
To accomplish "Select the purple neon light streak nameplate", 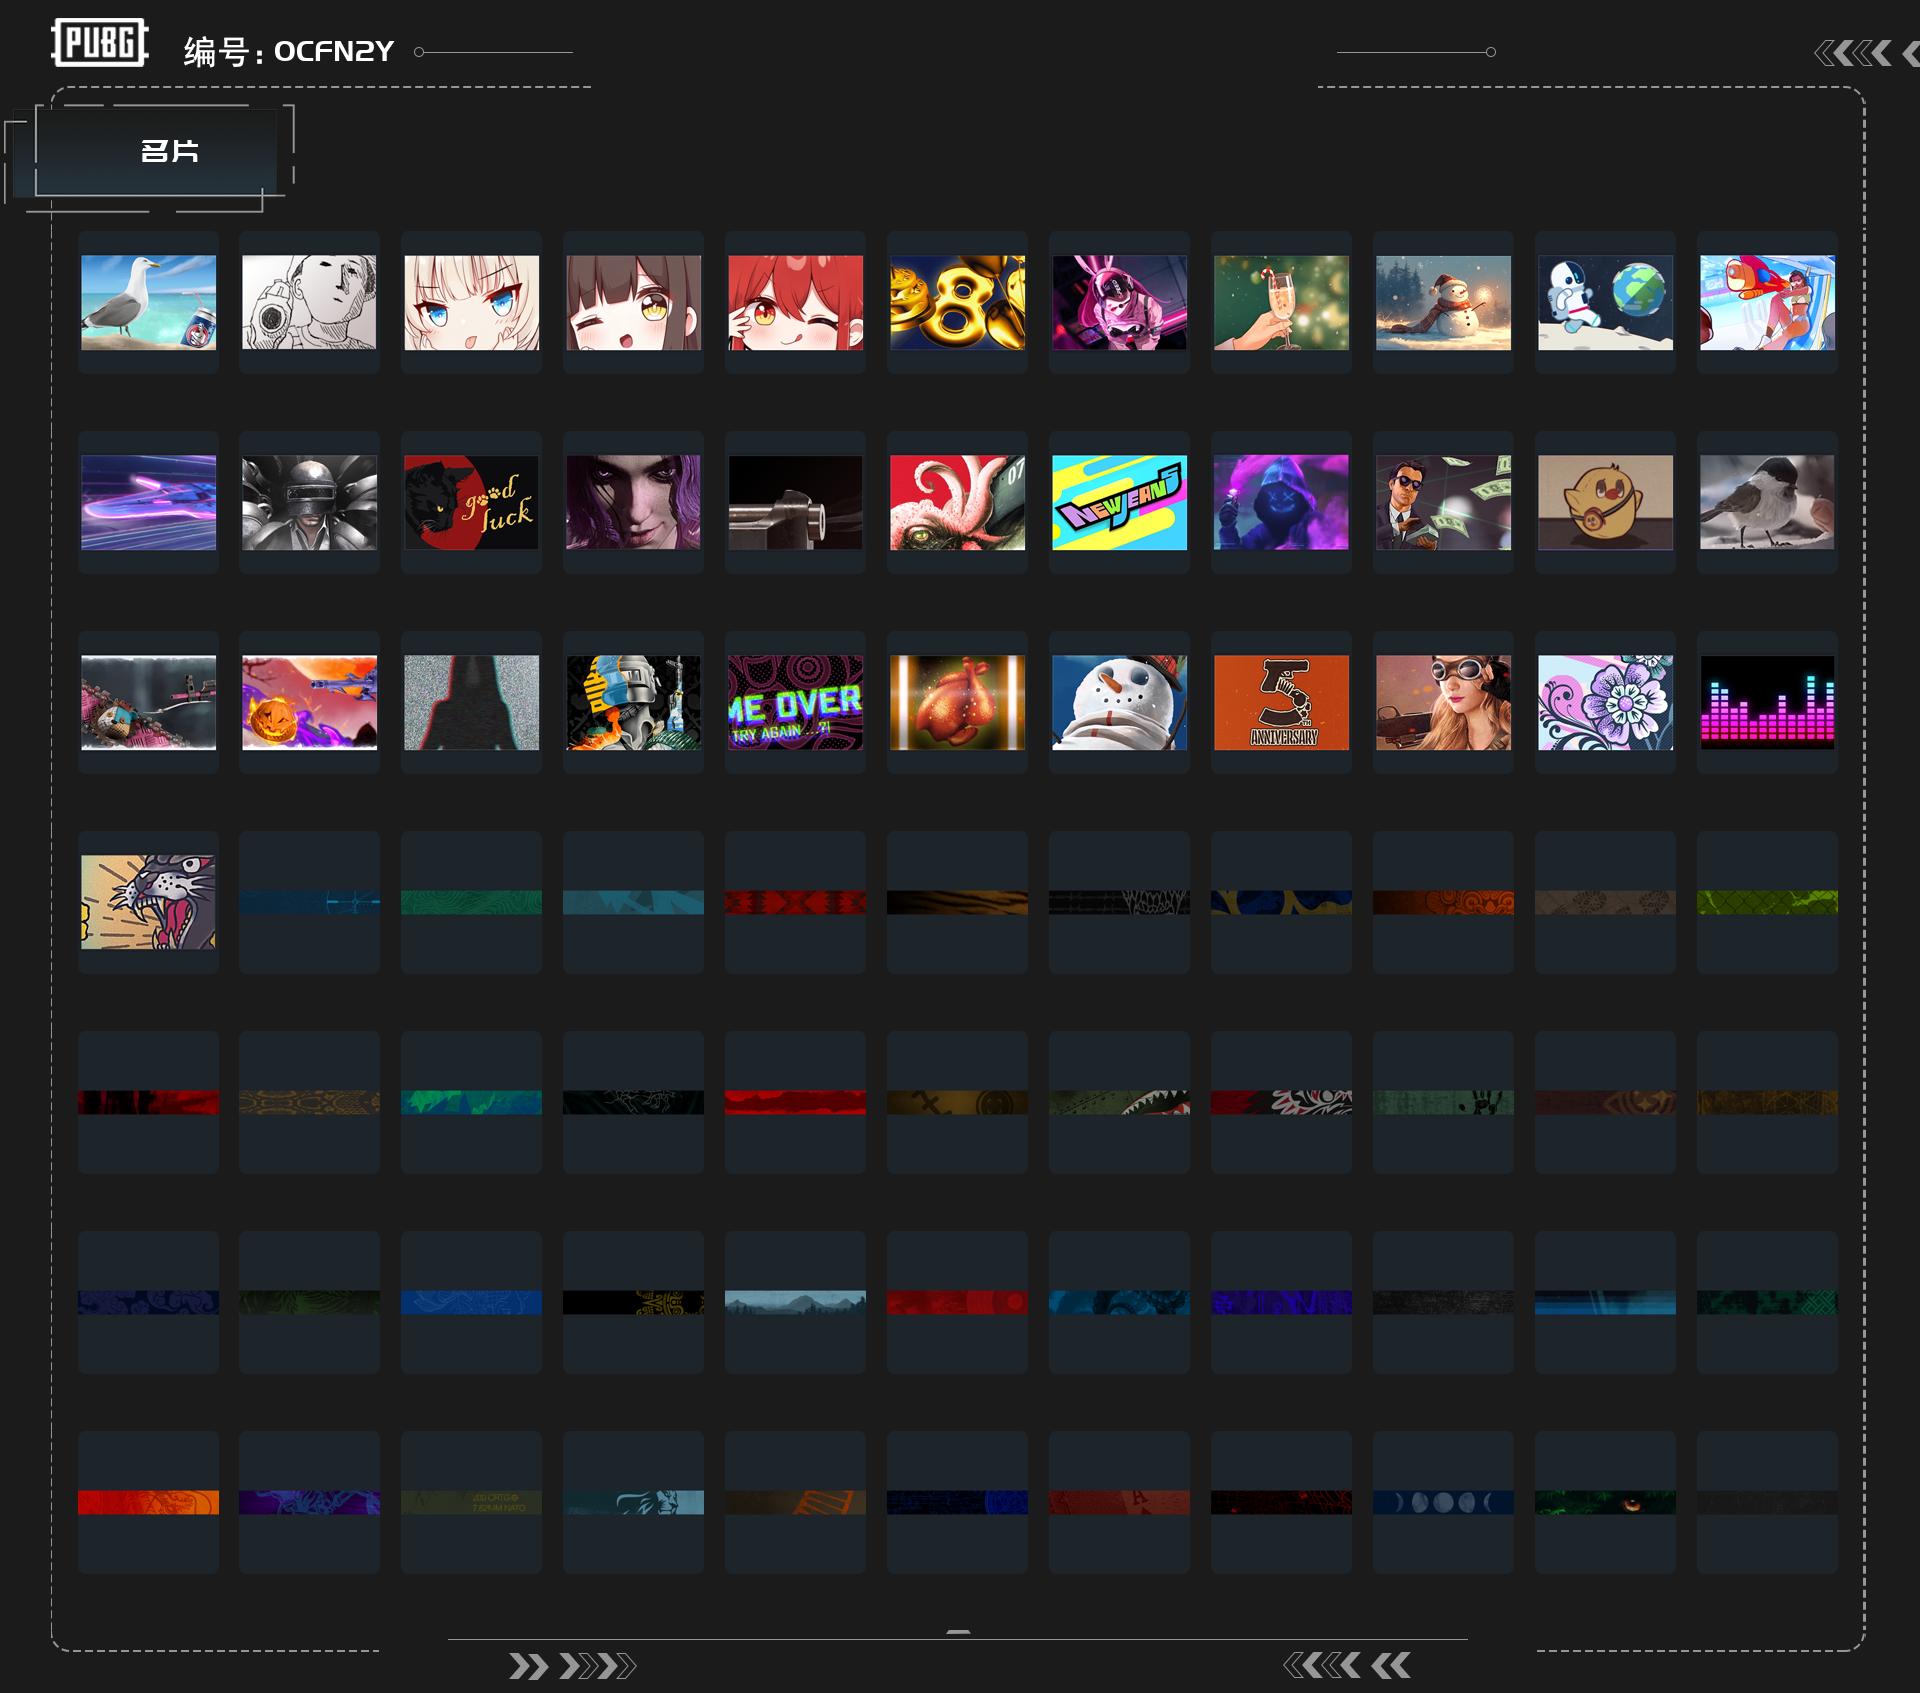I will coord(148,502).
